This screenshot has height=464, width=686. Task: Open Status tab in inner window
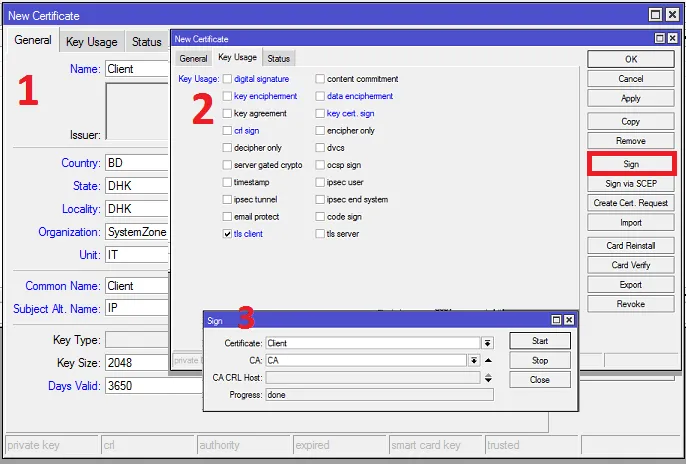279,58
